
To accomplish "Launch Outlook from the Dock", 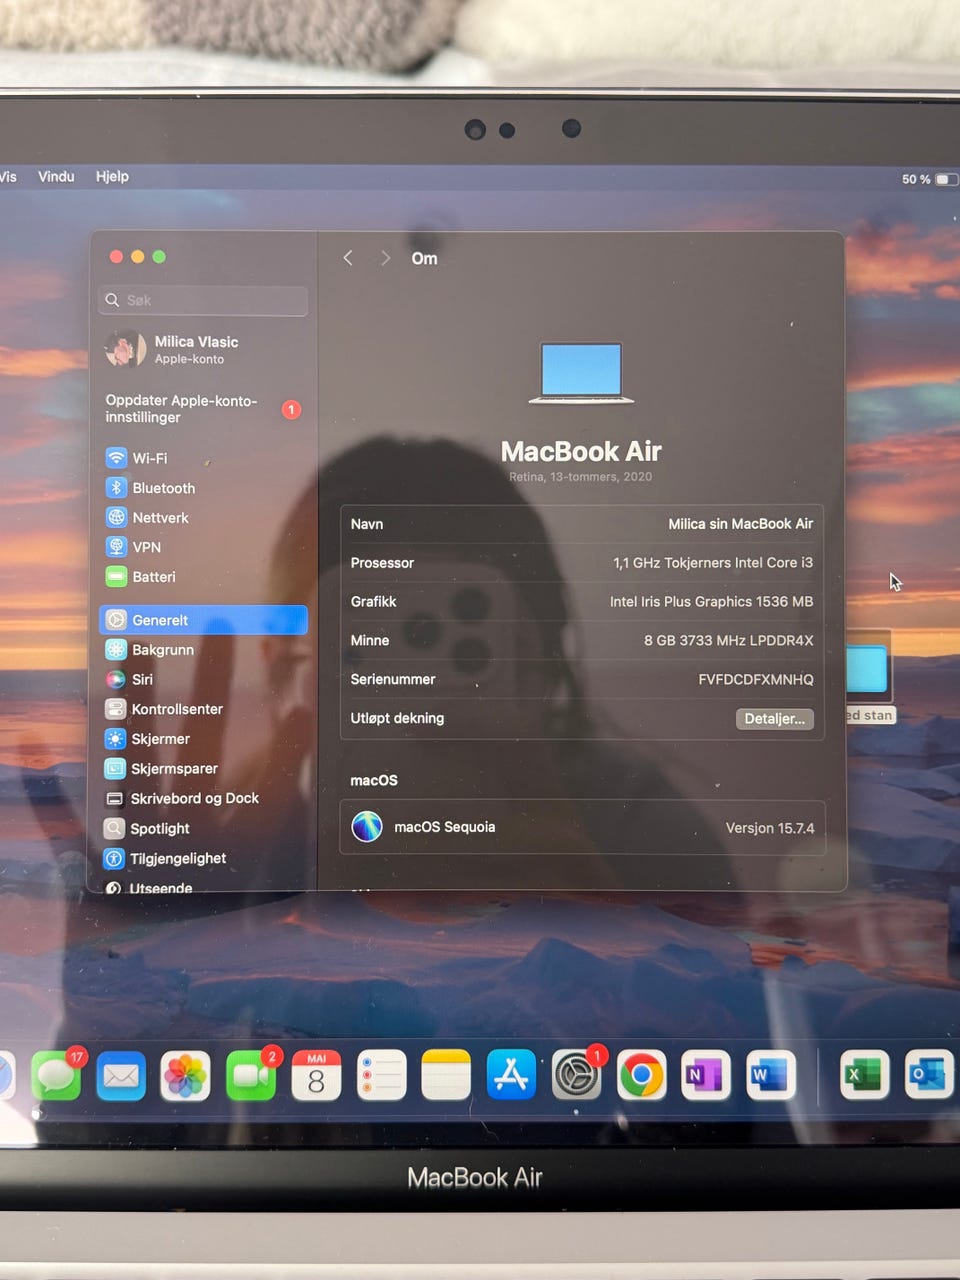I will [x=928, y=1075].
